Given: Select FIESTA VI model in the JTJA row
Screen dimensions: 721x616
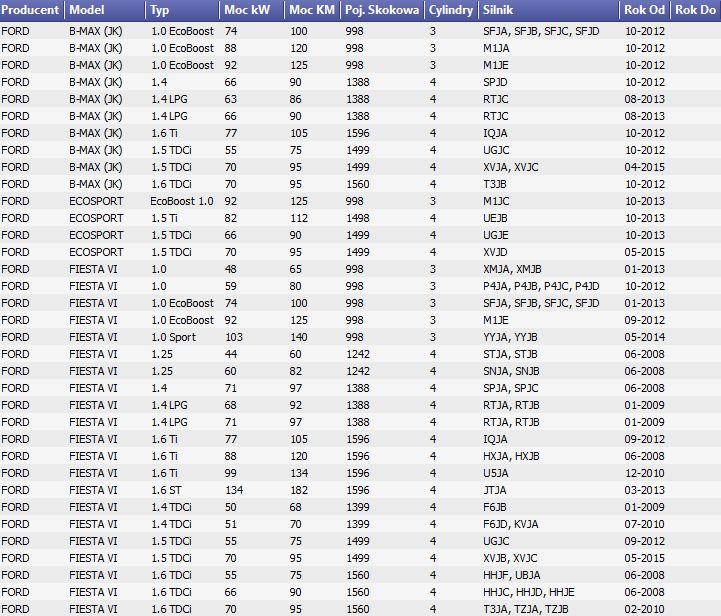Looking at the screenshot, I should pos(93,491).
